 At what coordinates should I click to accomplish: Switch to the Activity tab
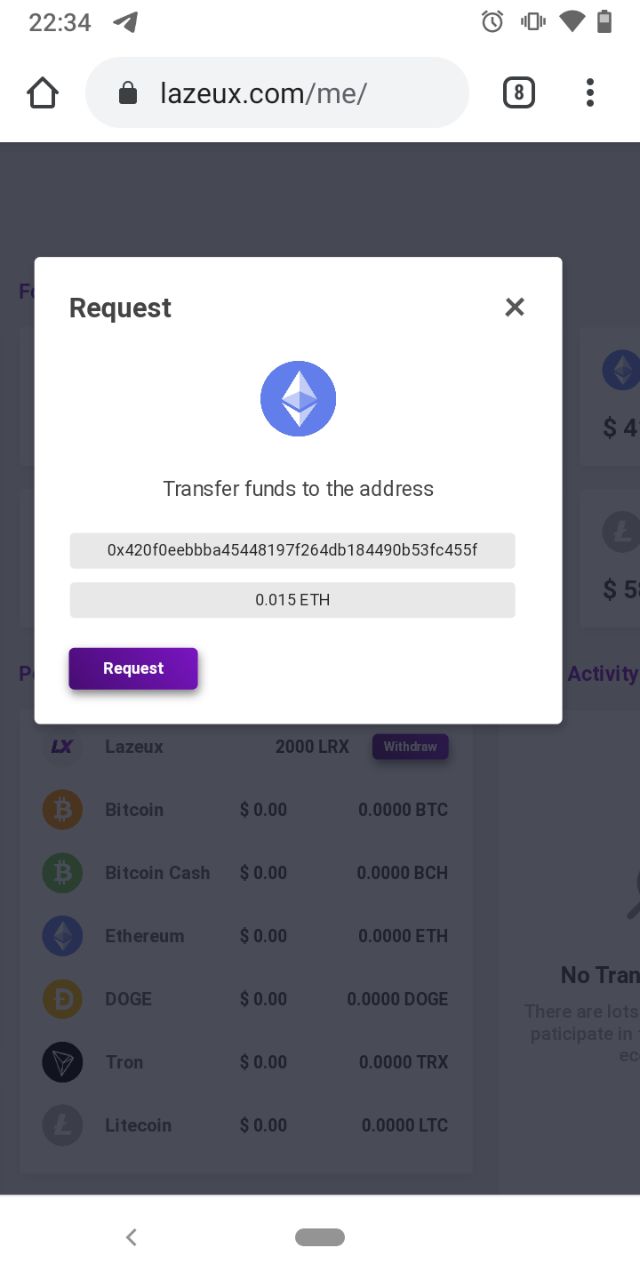click(x=602, y=674)
